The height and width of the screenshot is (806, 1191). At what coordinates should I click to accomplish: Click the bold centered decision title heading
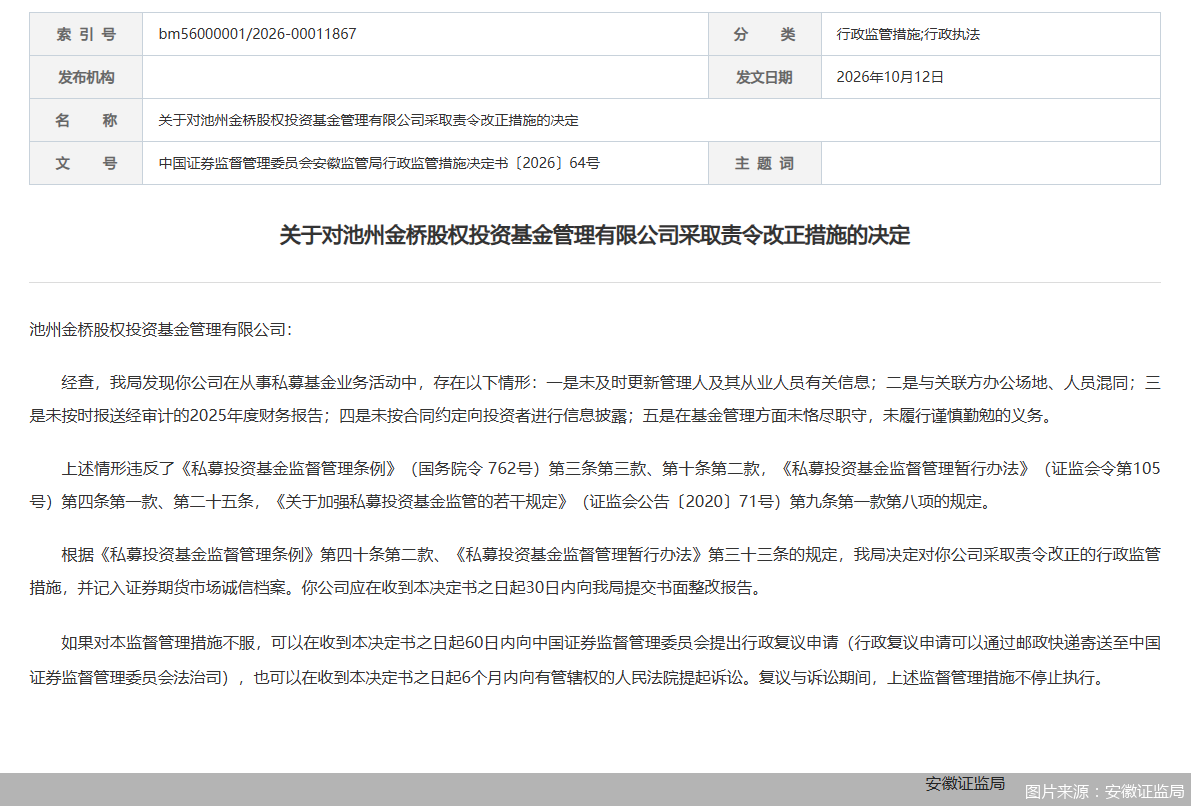(595, 235)
